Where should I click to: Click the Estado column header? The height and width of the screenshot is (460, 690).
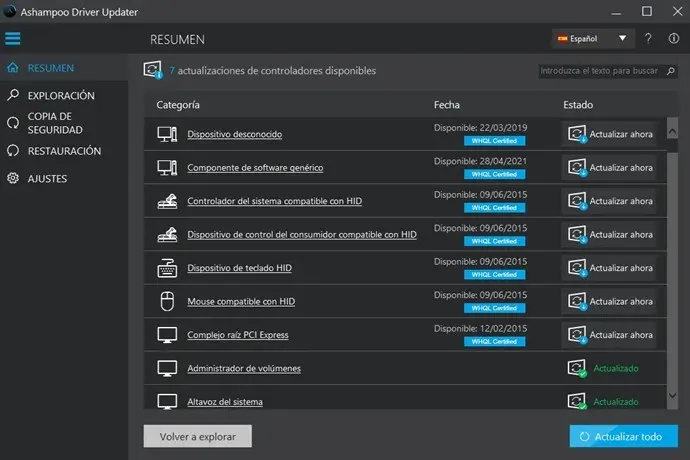click(x=578, y=105)
